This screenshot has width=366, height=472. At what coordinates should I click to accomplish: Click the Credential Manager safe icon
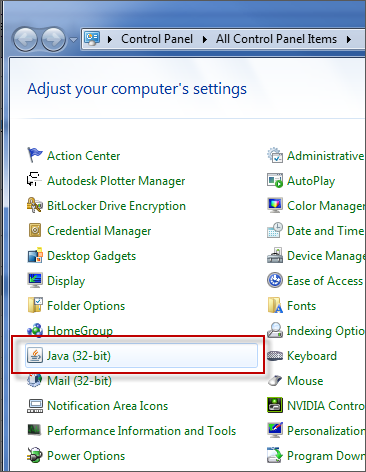point(35,230)
